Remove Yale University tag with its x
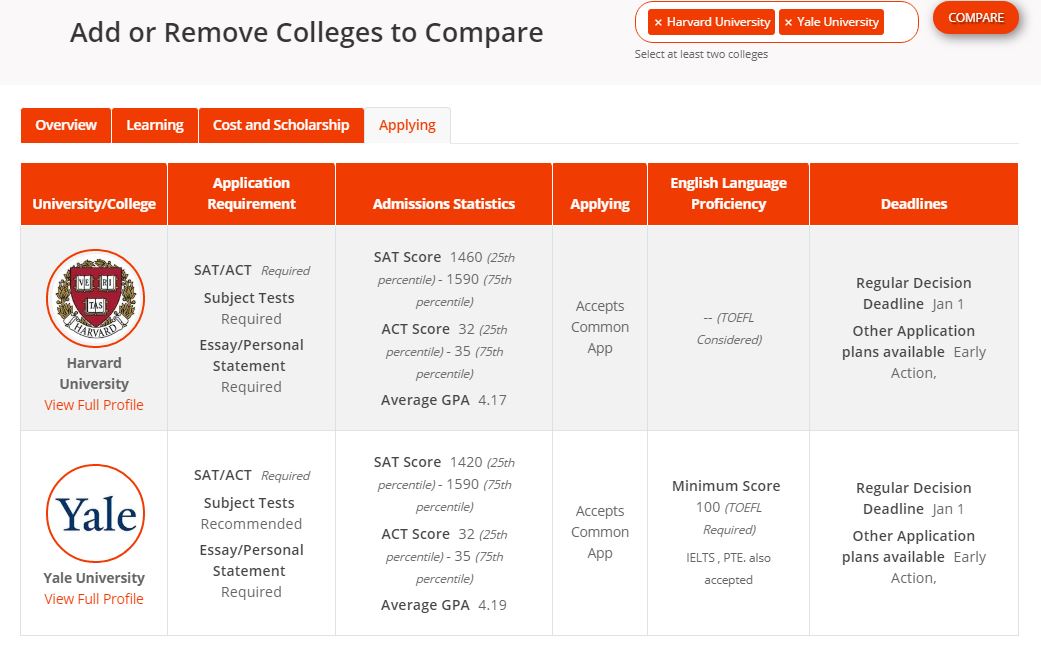 click(788, 22)
